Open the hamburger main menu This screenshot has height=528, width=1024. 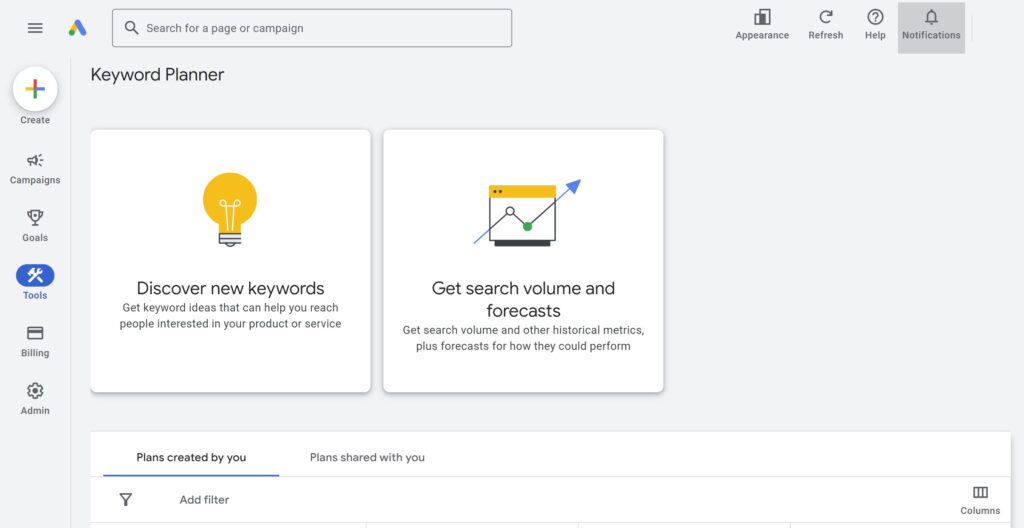35,28
